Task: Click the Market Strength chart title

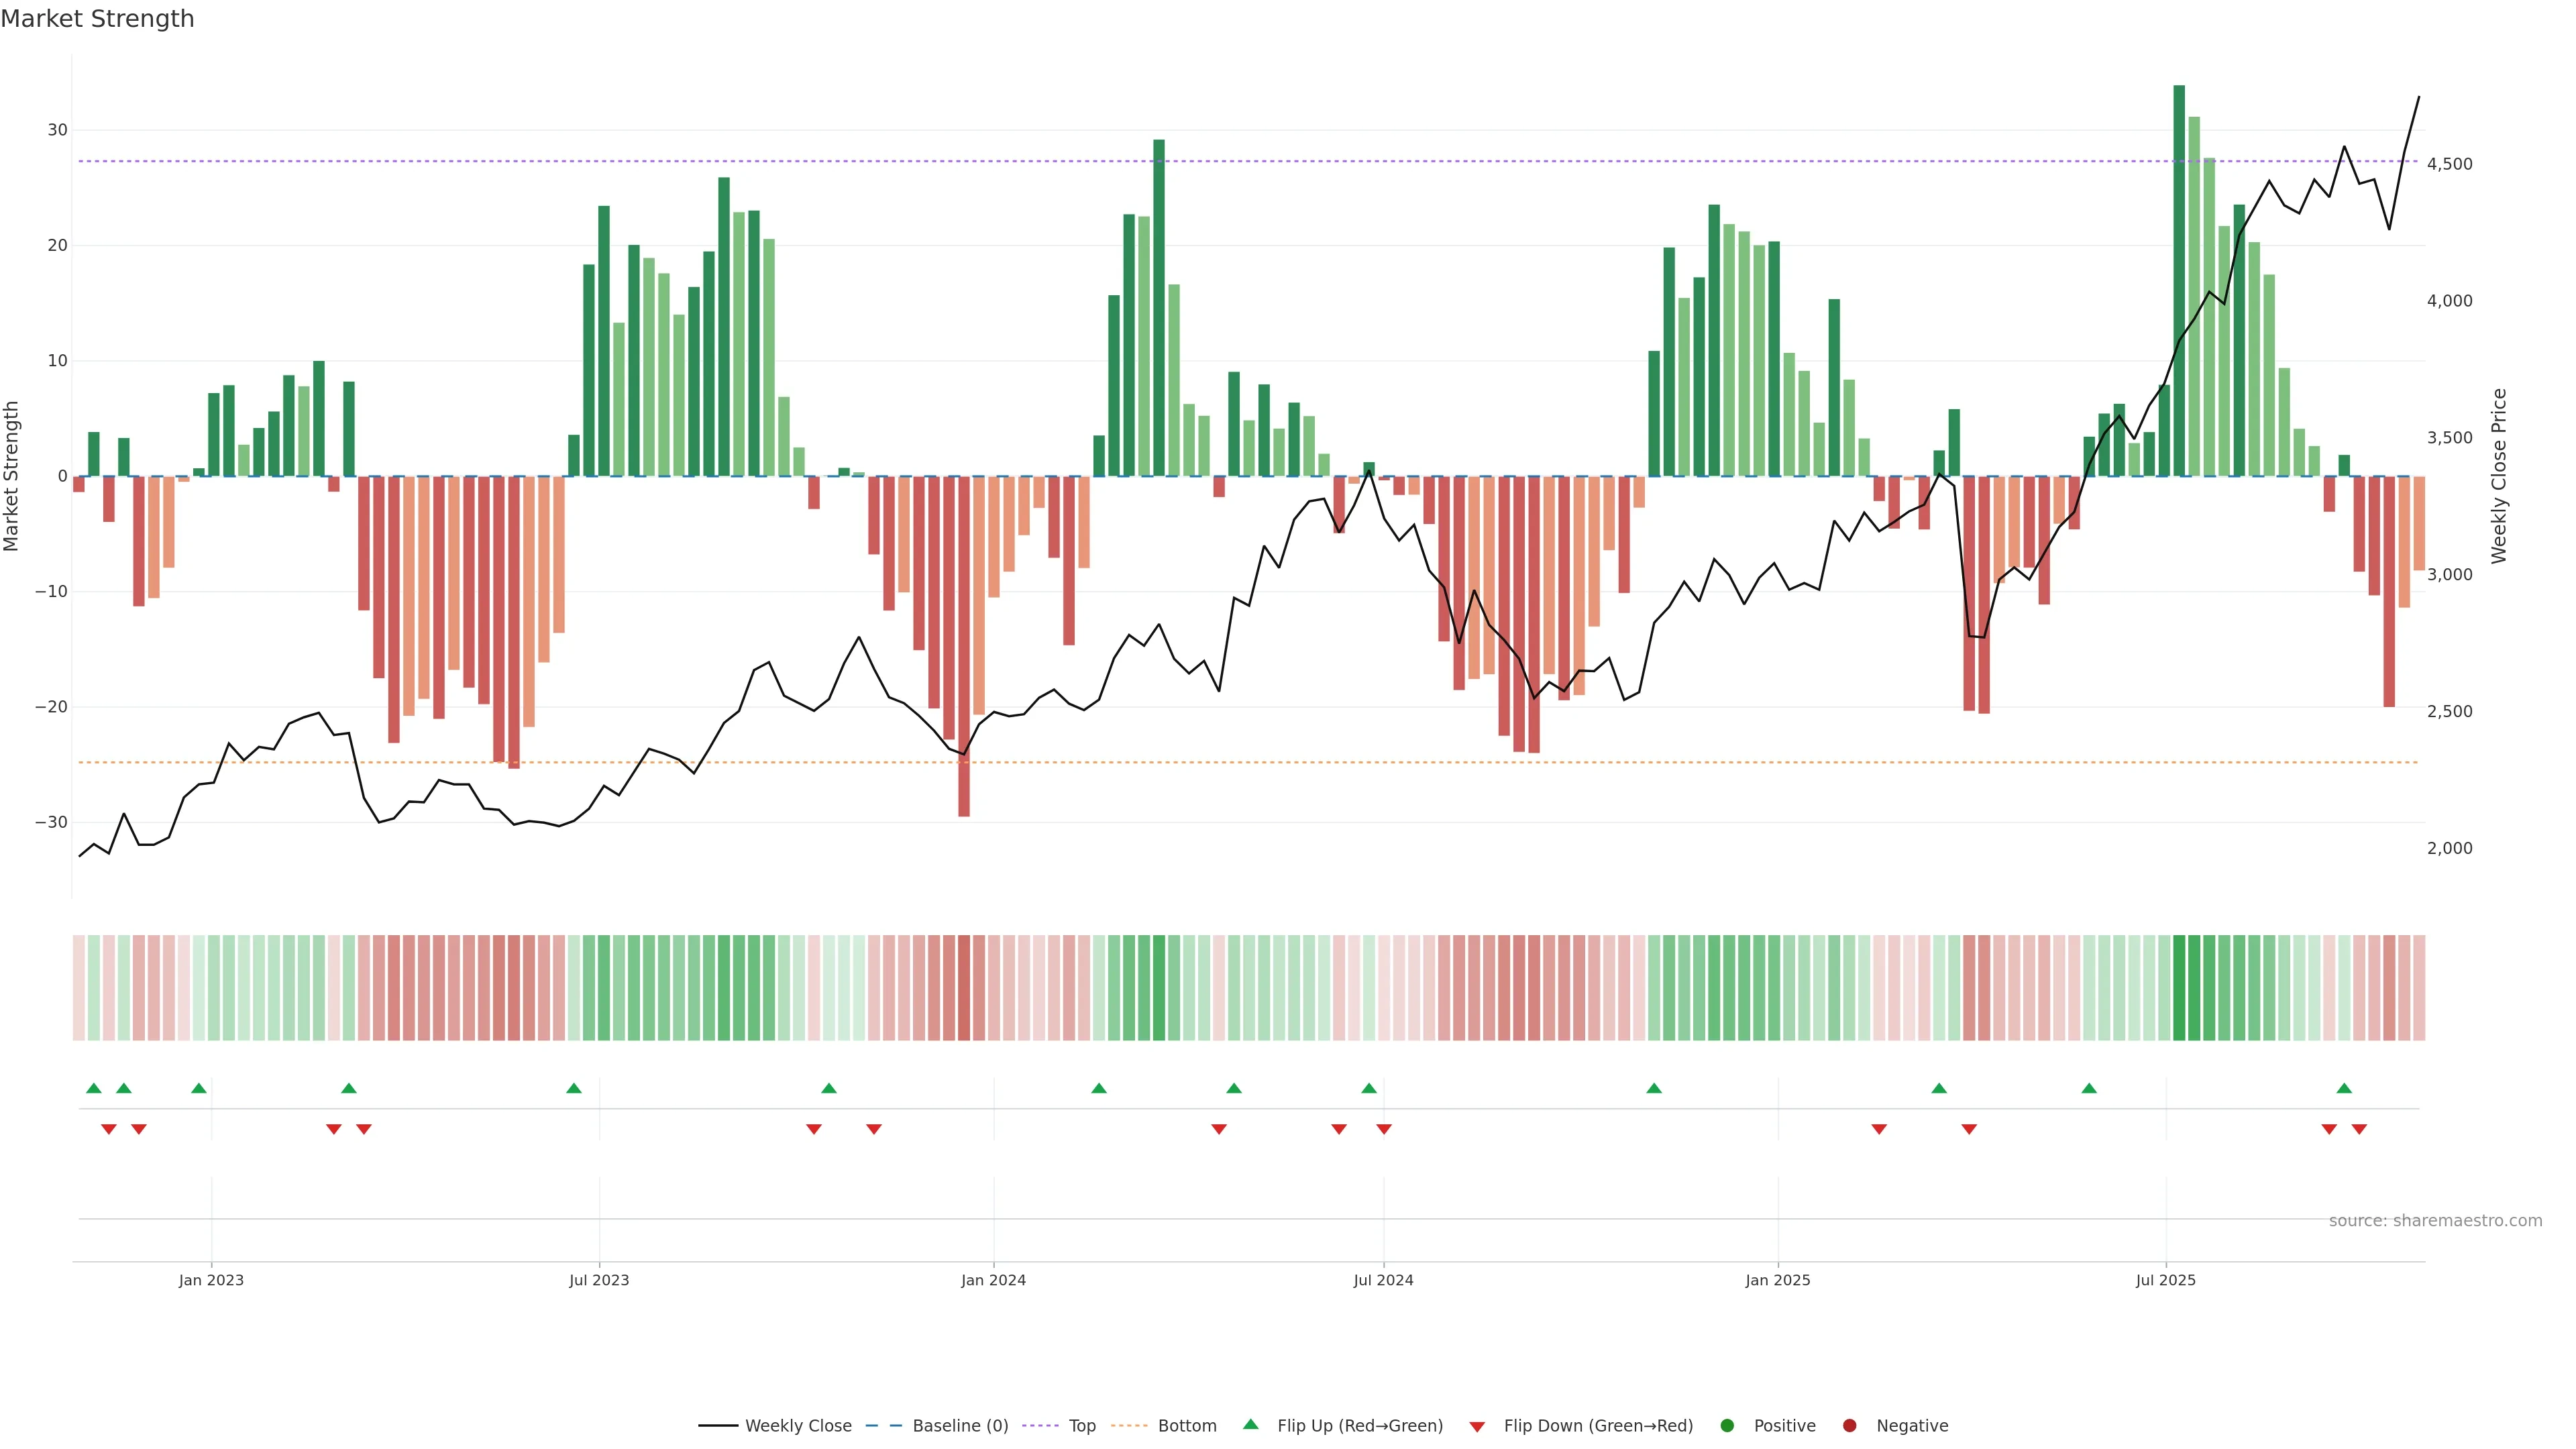Action: point(97,19)
